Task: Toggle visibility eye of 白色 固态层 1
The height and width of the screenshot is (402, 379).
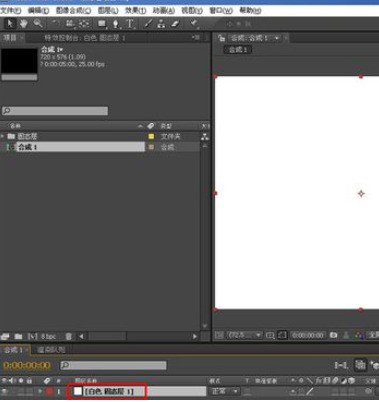Action: 4,391
